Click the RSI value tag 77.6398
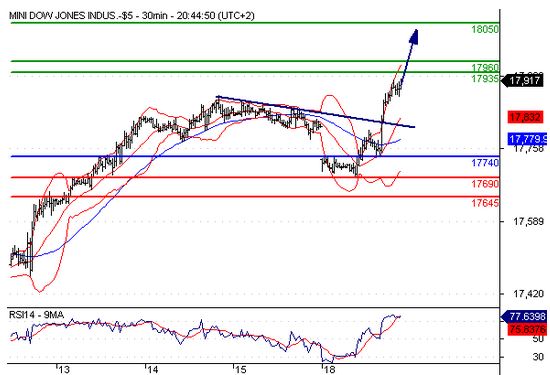The height and width of the screenshot is (375, 550). 524,317
